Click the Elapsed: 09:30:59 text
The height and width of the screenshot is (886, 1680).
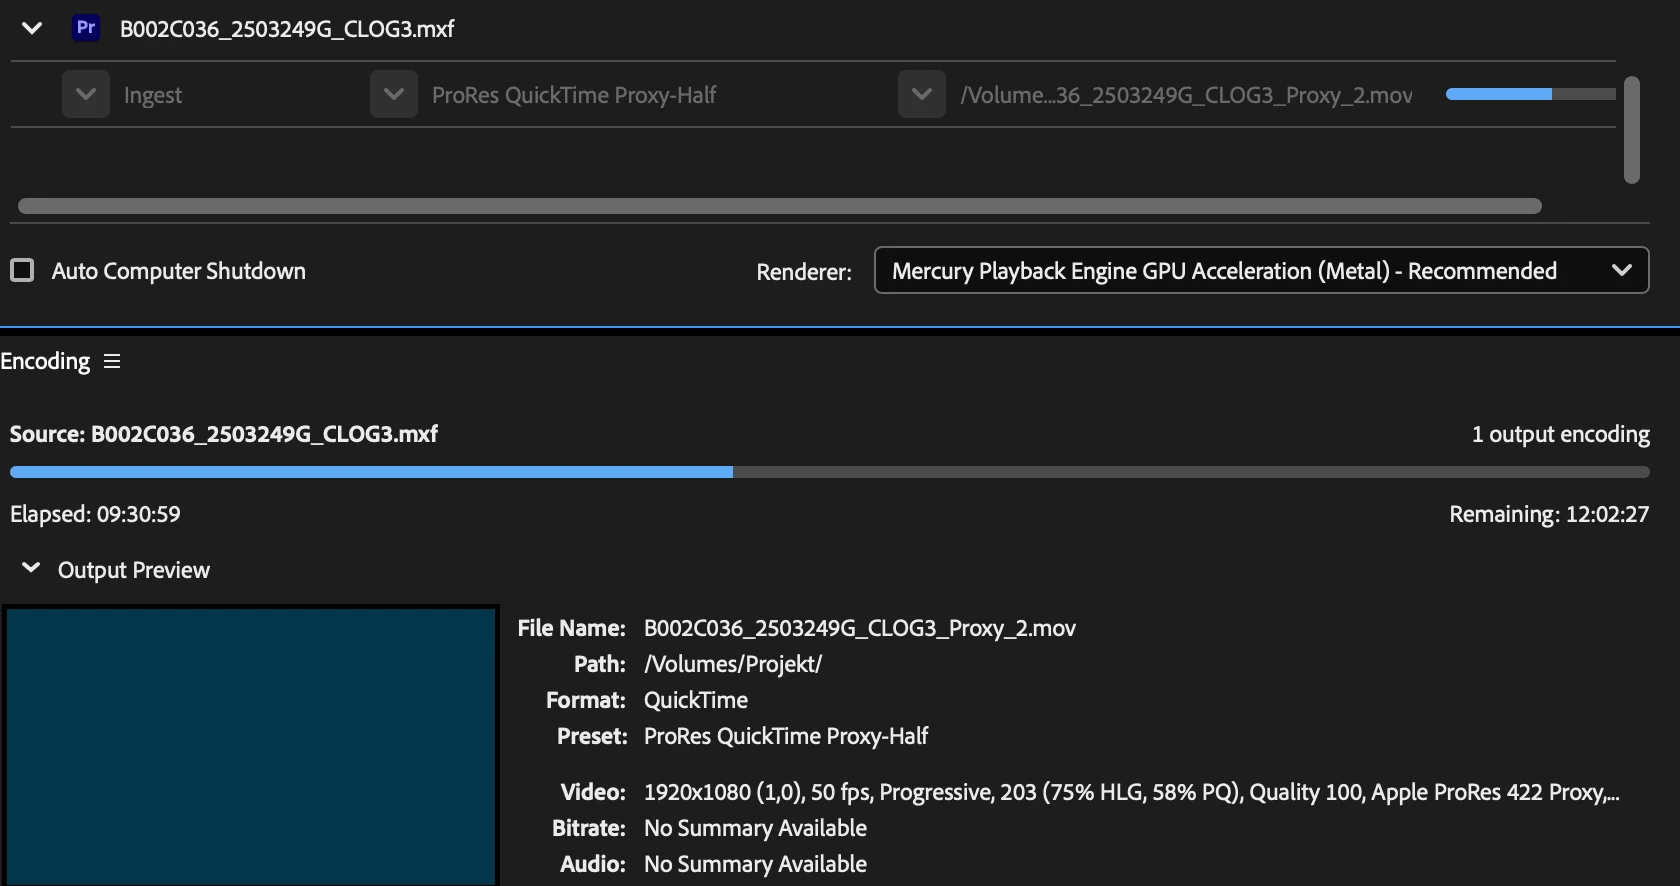[x=95, y=514]
